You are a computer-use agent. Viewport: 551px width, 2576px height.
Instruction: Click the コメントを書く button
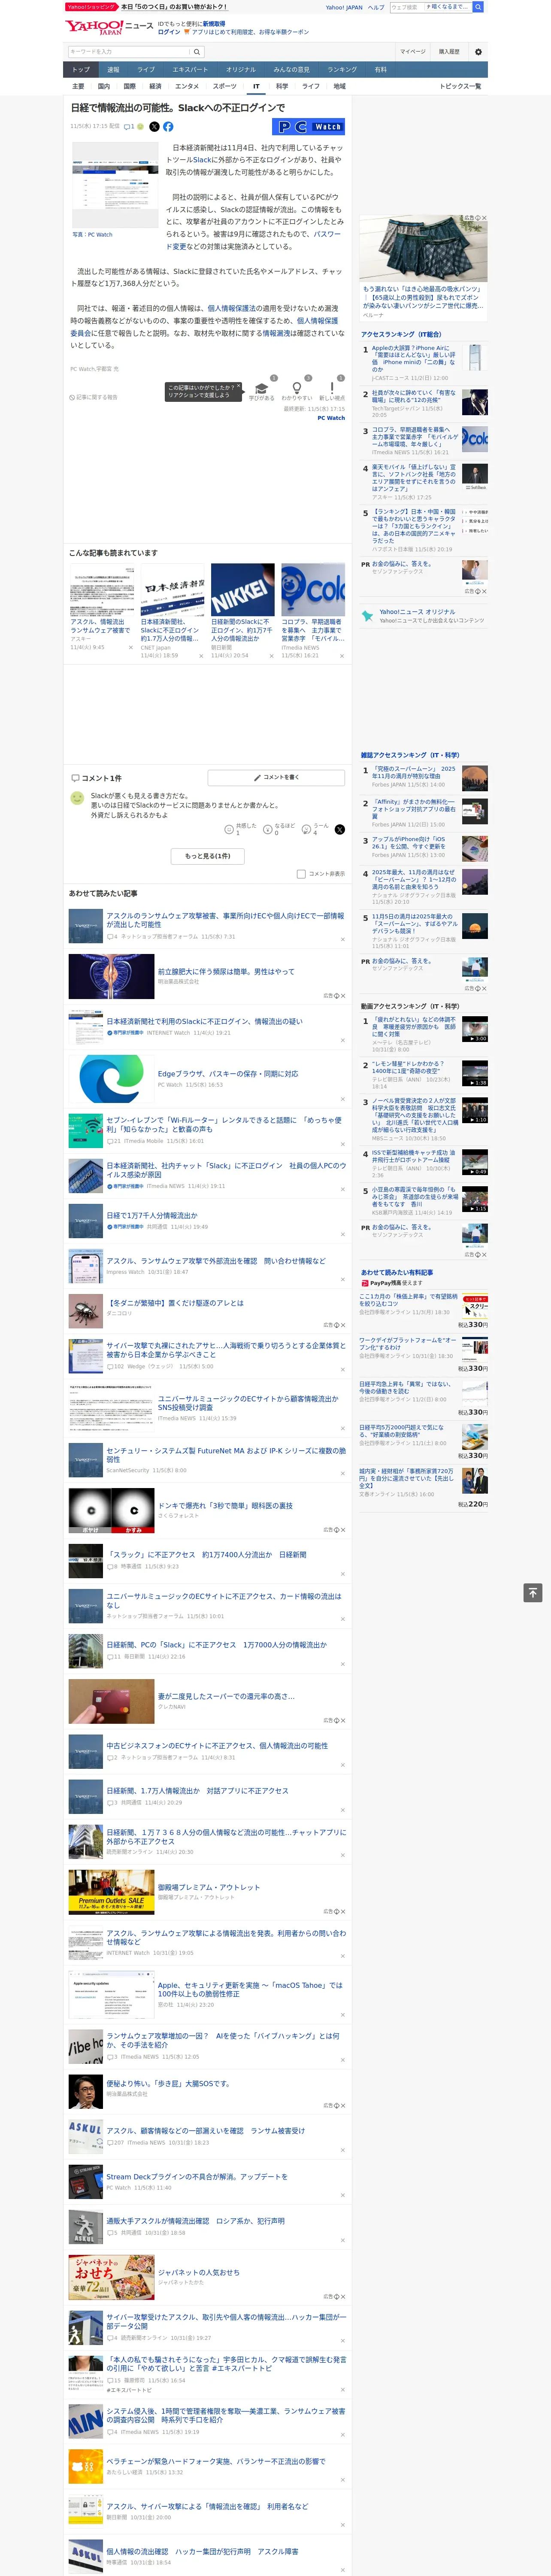(x=276, y=777)
